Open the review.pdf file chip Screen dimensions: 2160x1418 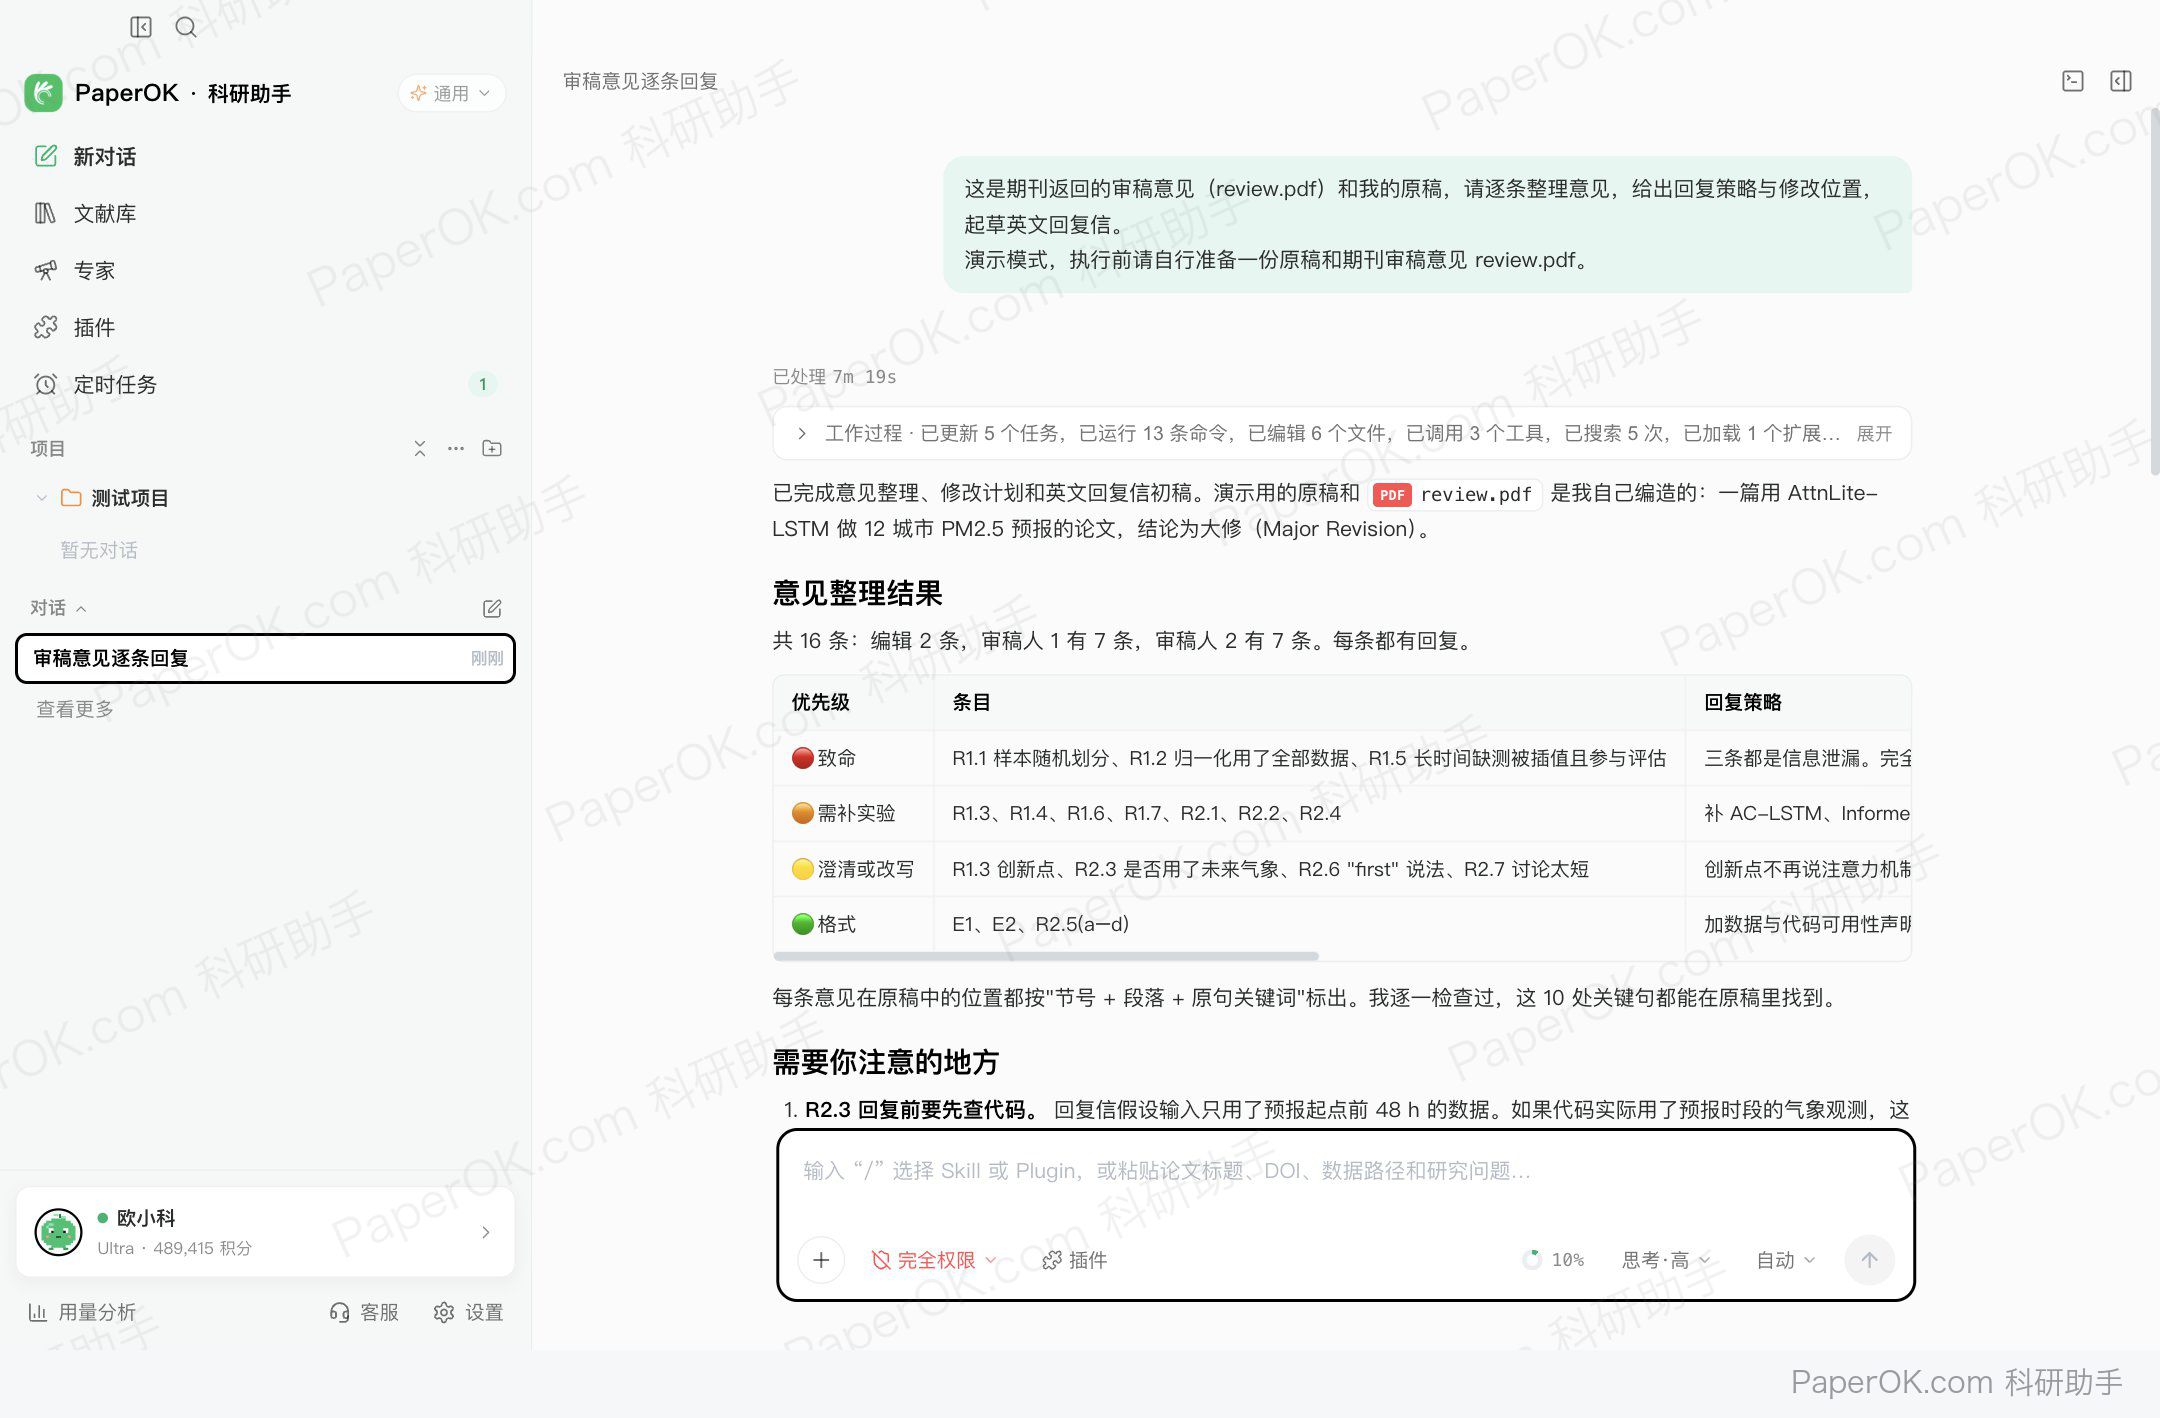(1456, 494)
